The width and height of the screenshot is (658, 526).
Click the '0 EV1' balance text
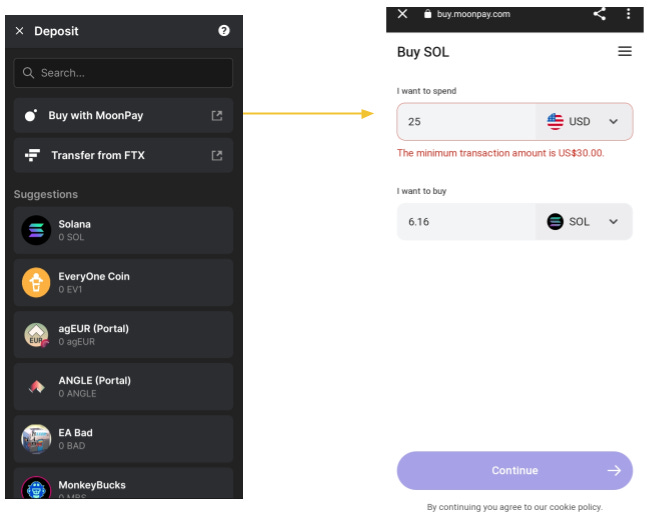[70, 289]
